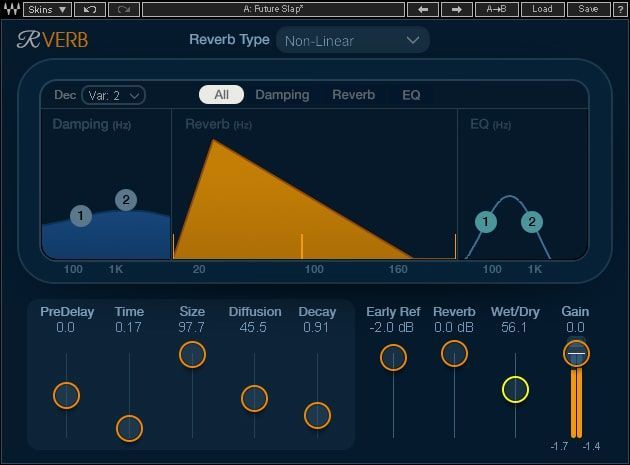The height and width of the screenshot is (465, 630).
Task: Select EQ band 2 node
Action: [532, 221]
